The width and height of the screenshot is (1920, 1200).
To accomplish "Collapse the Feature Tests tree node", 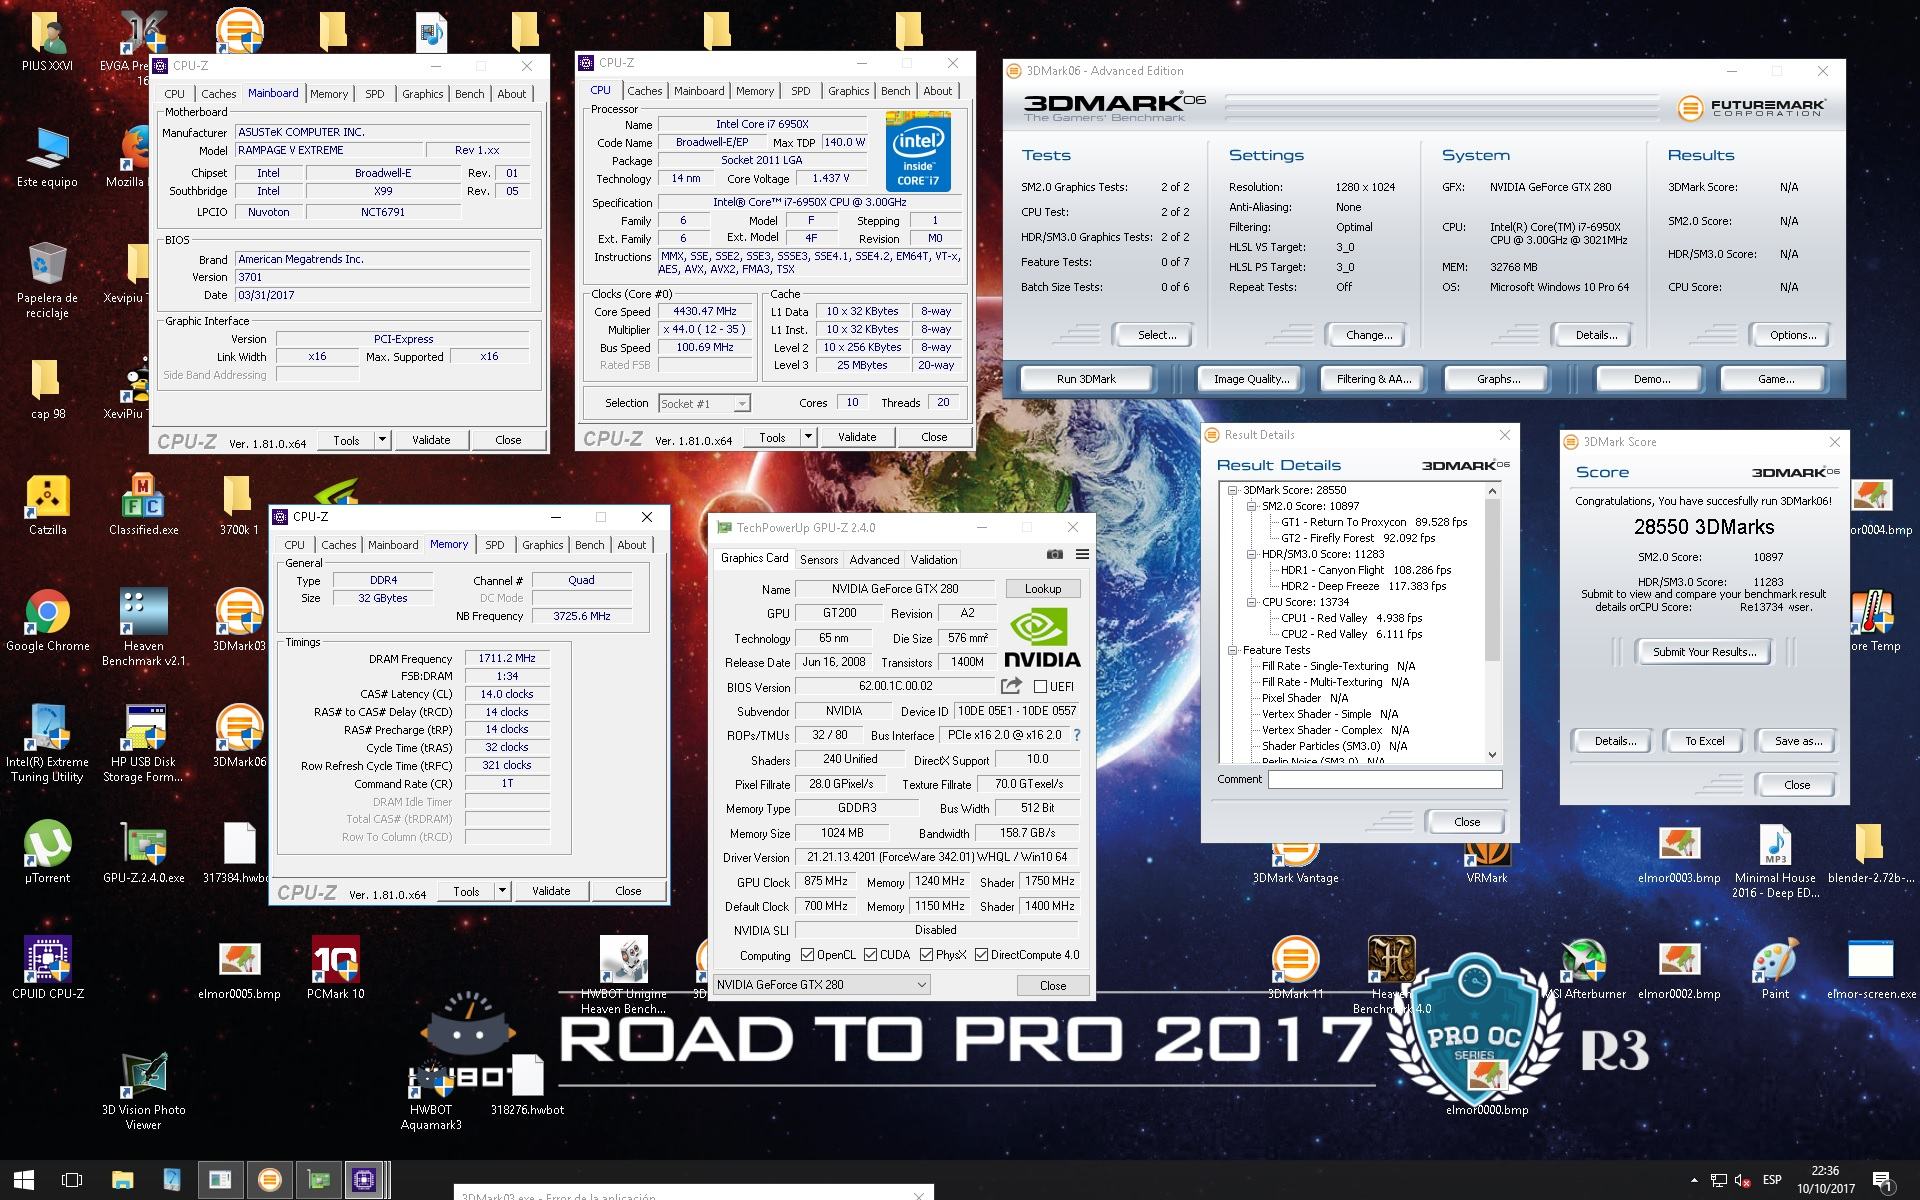I will click(1234, 650).
